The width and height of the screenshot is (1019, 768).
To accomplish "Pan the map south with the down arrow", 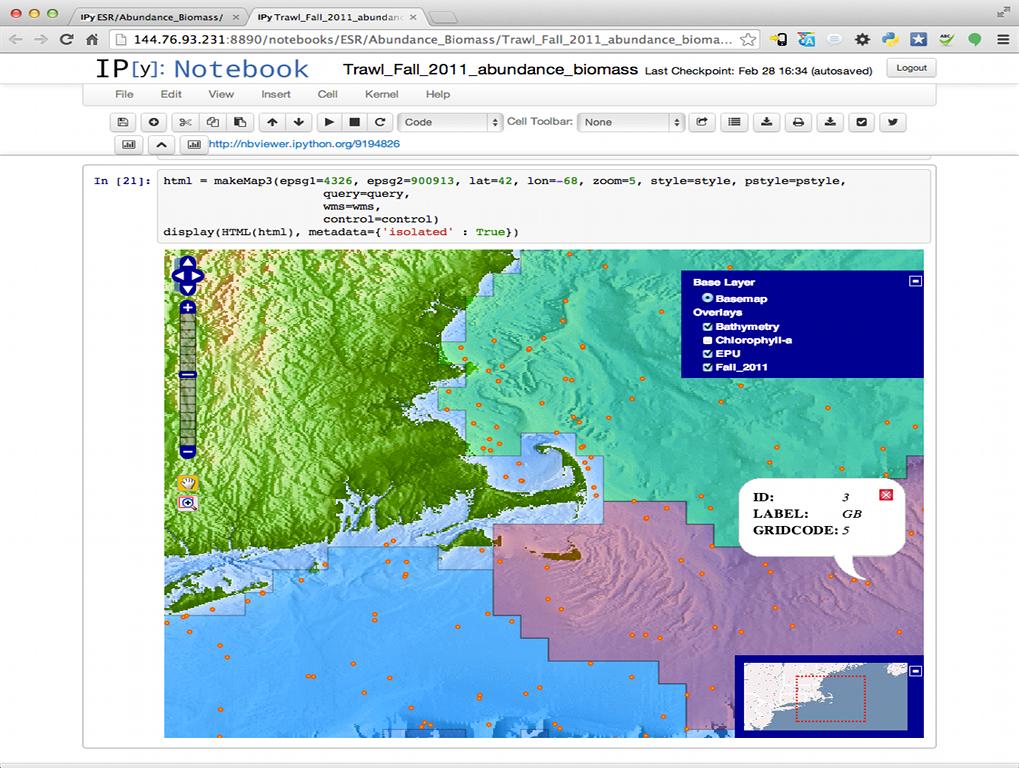I will 187,289.
